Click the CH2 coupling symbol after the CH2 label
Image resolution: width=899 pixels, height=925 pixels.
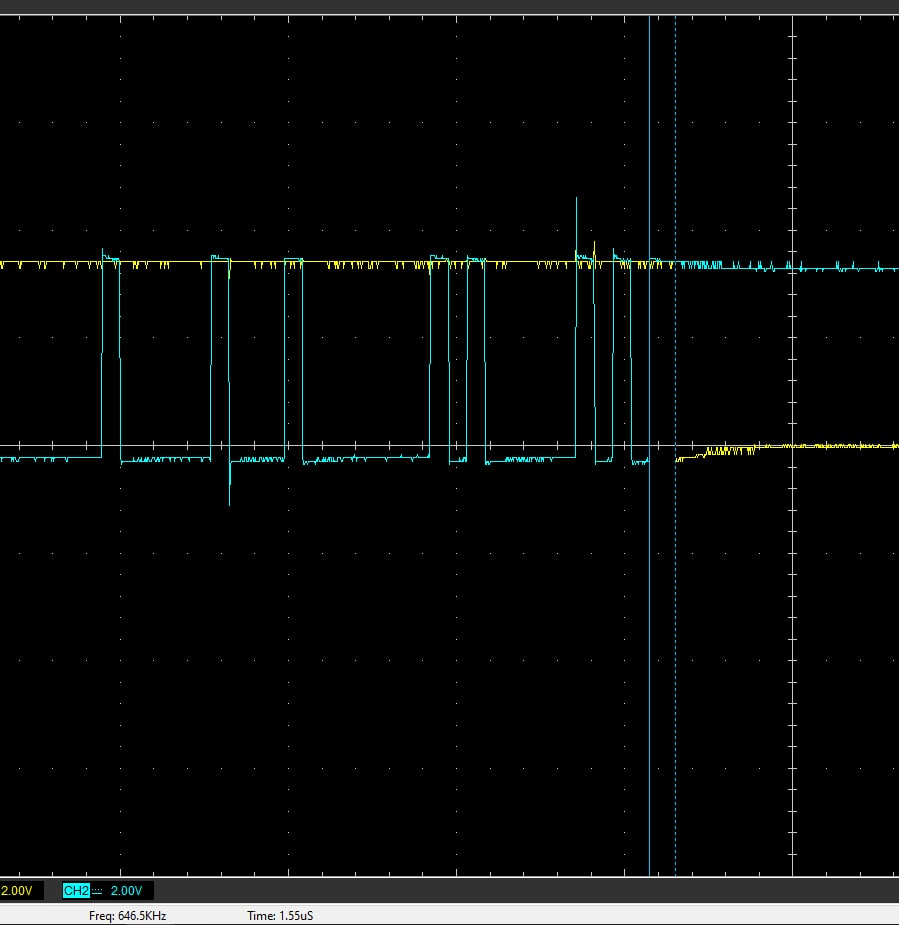pyautogui.click(x=97, y=891)
